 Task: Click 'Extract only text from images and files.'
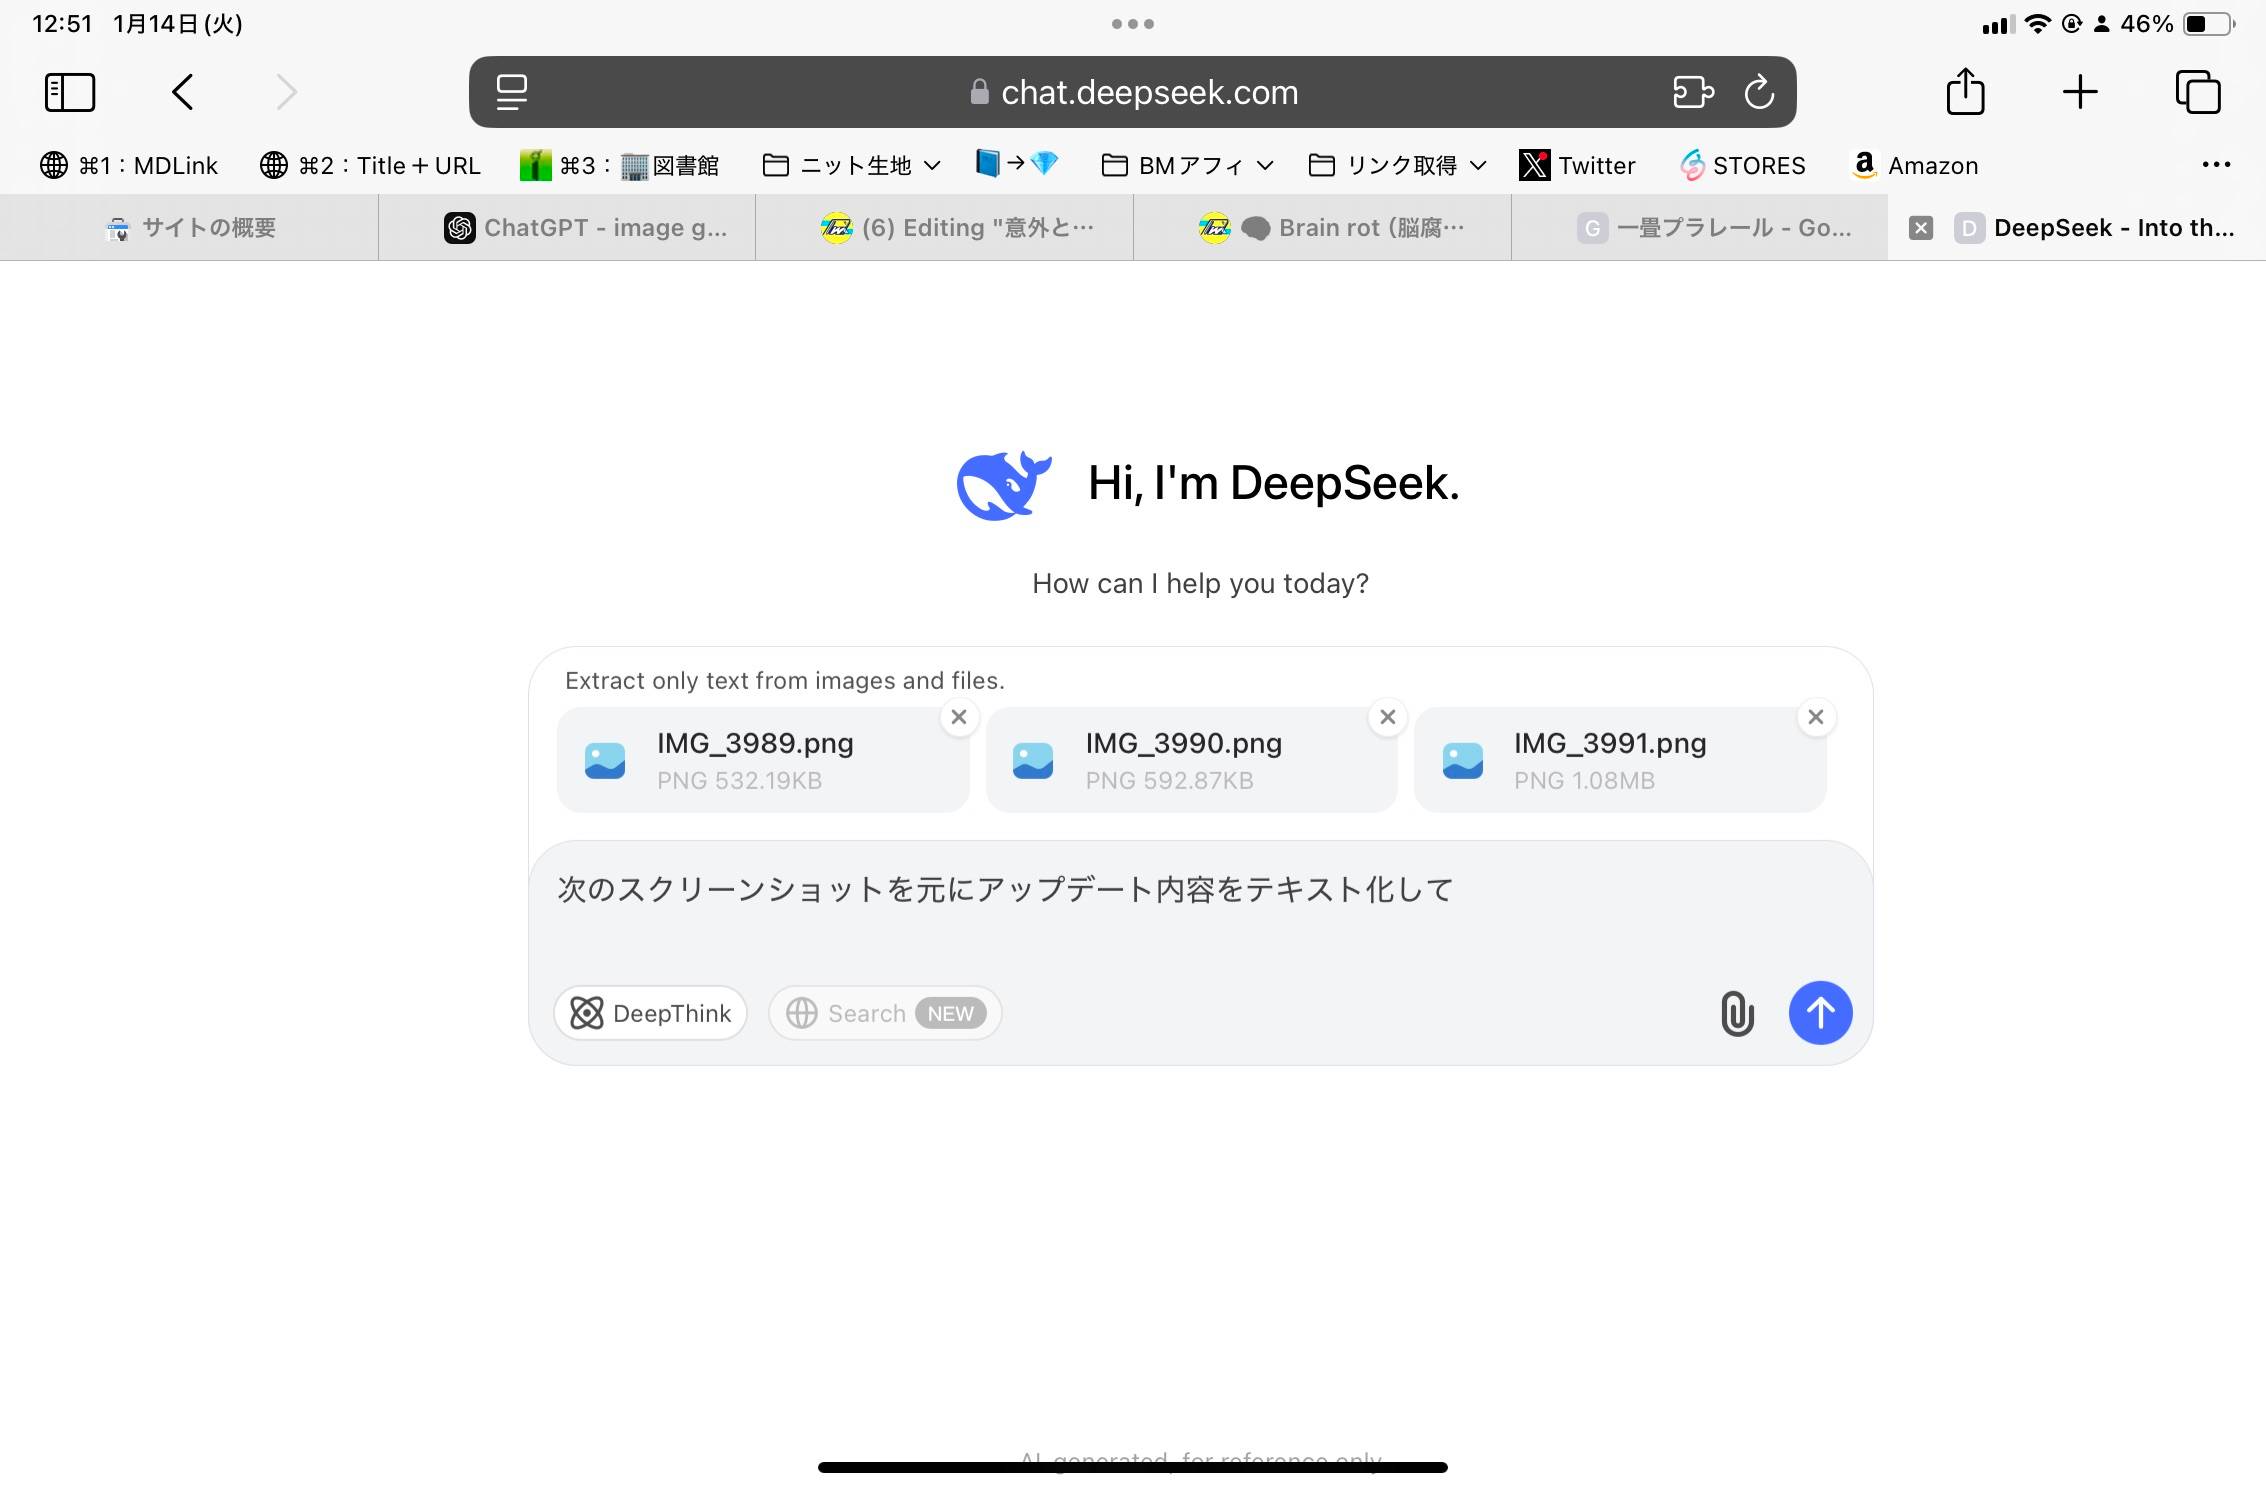pyautogui.click(x=785, y=681)
